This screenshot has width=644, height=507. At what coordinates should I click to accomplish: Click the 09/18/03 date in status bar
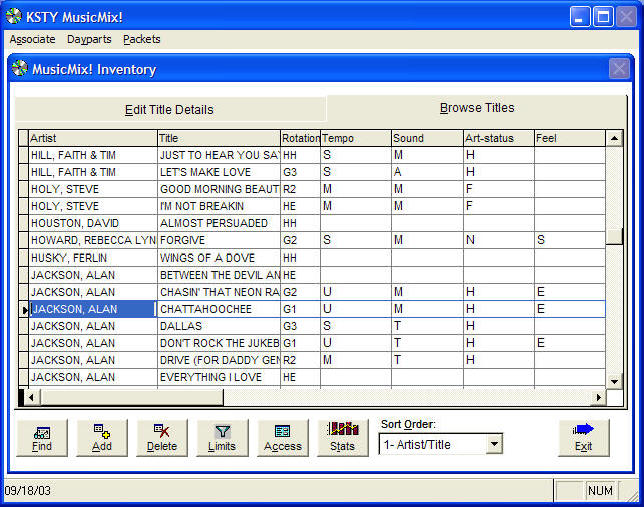pyautogui.click(x=28, y=491)
